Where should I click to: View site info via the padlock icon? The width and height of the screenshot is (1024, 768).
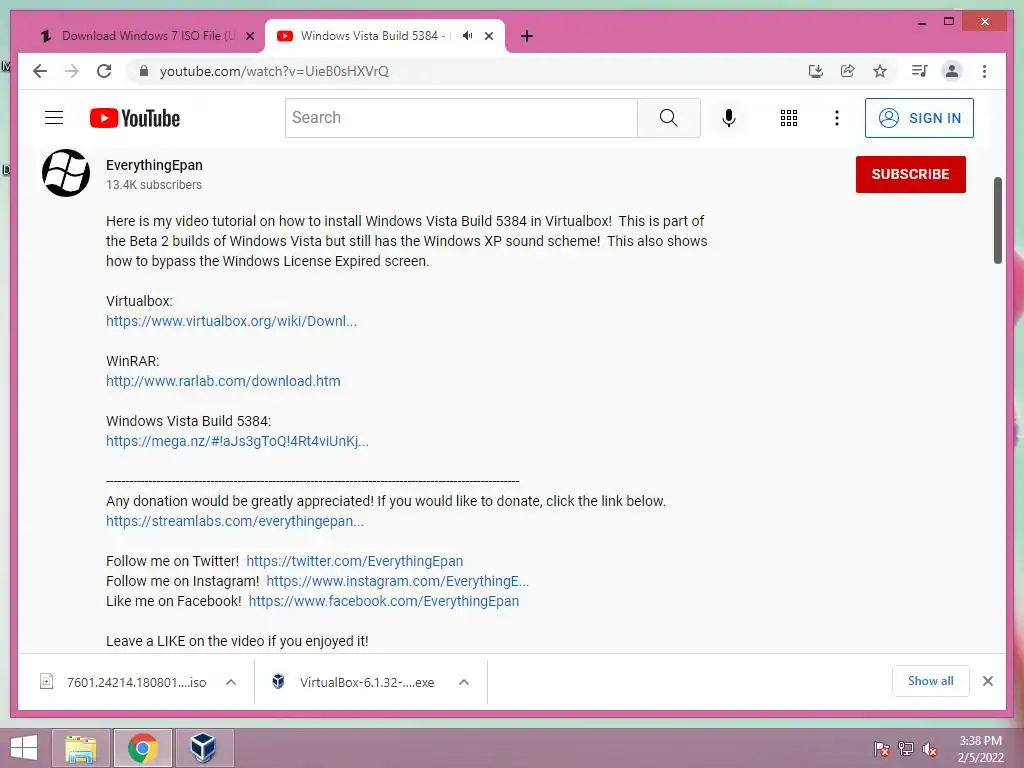144,71
